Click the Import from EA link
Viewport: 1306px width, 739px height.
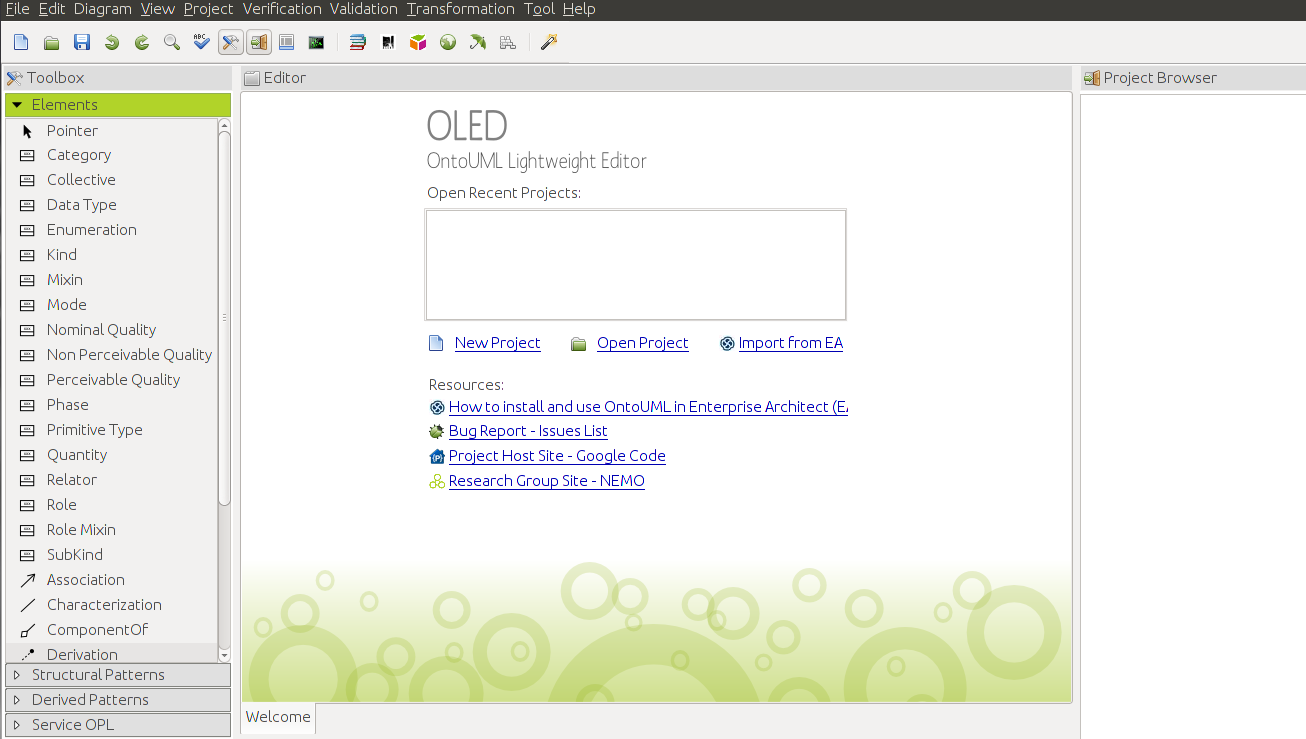point(790,343)
